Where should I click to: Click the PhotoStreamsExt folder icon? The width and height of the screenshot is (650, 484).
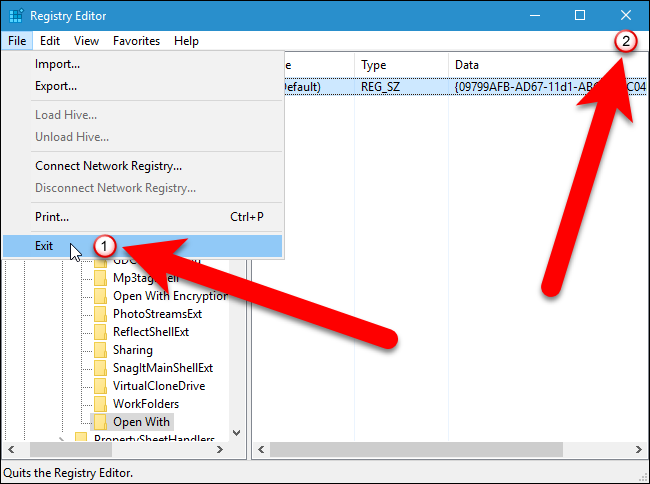(x=100, y=314)
